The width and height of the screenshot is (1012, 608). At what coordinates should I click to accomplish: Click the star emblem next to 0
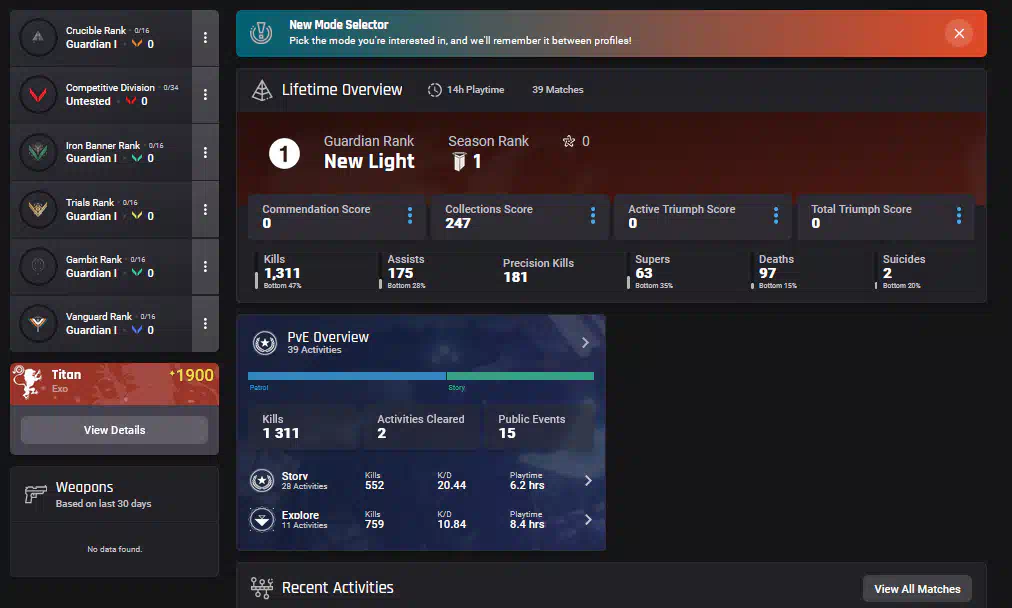tap(569, 141)
